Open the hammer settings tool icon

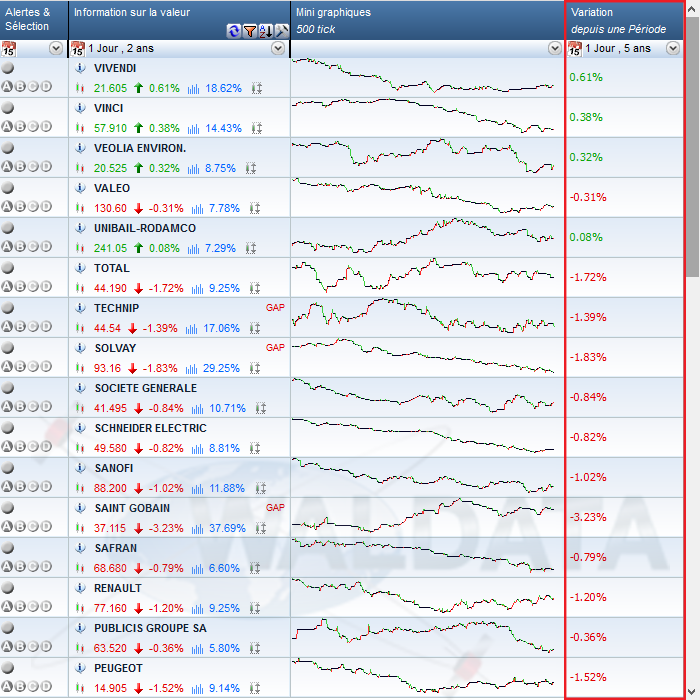point(282,31)
